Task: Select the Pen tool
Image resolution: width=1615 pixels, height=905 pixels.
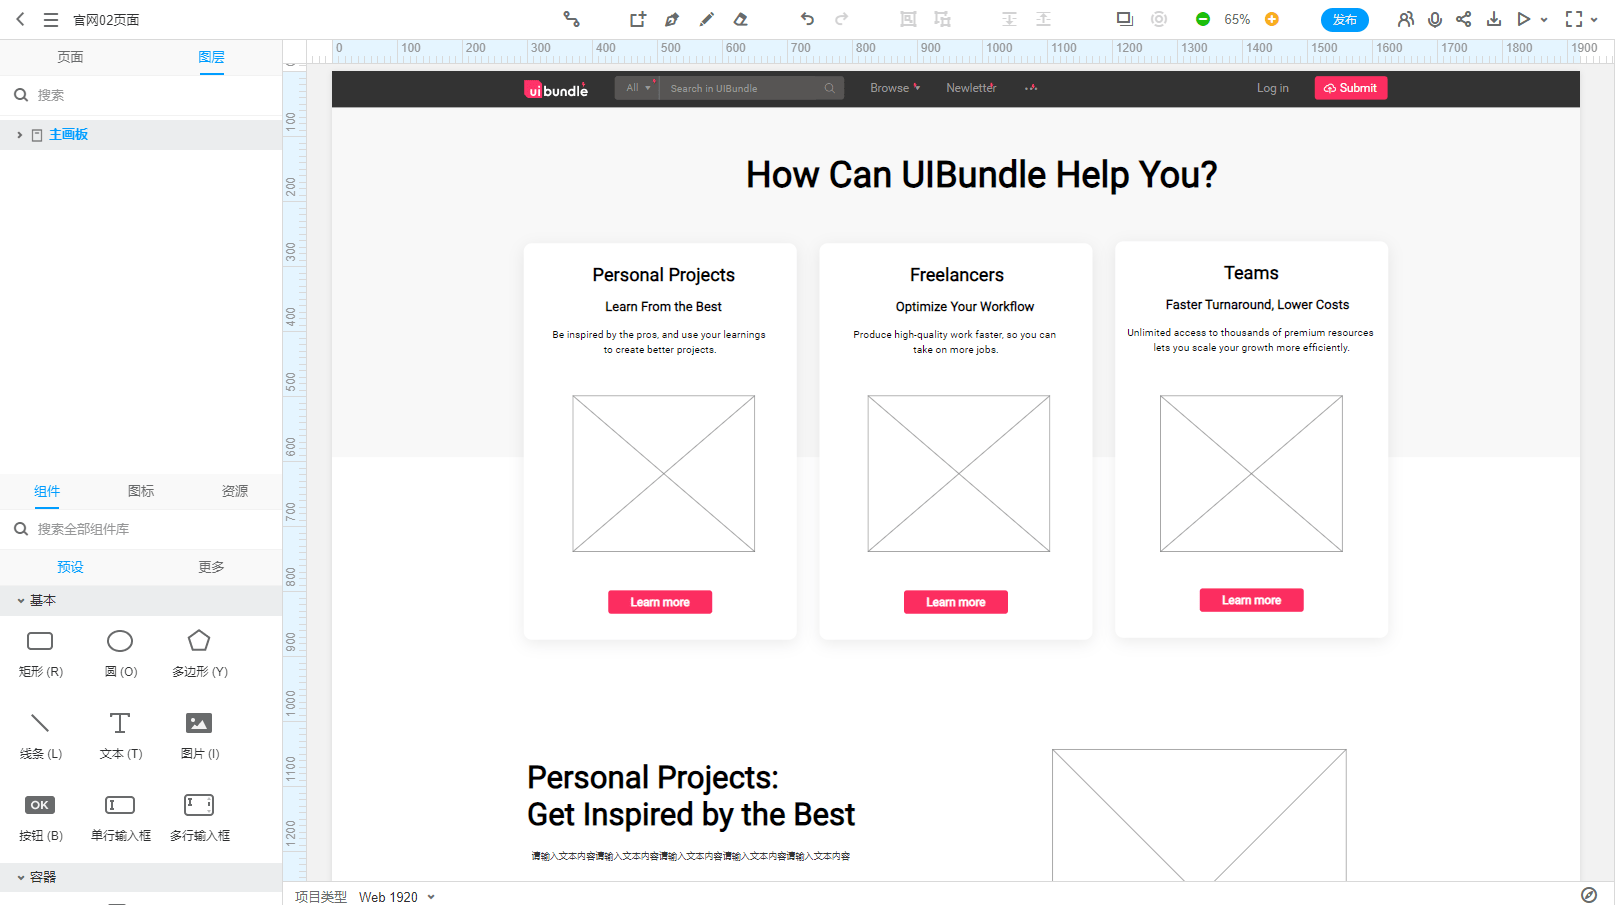Action: point(672,19)
